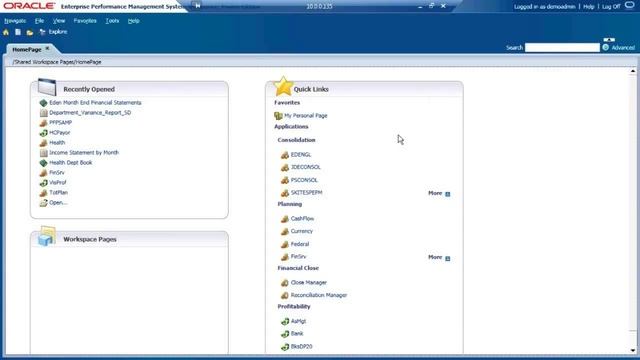Screen dimensions: 640x360
Task: Click the Home toolbar icon
Action: [6, 32]
